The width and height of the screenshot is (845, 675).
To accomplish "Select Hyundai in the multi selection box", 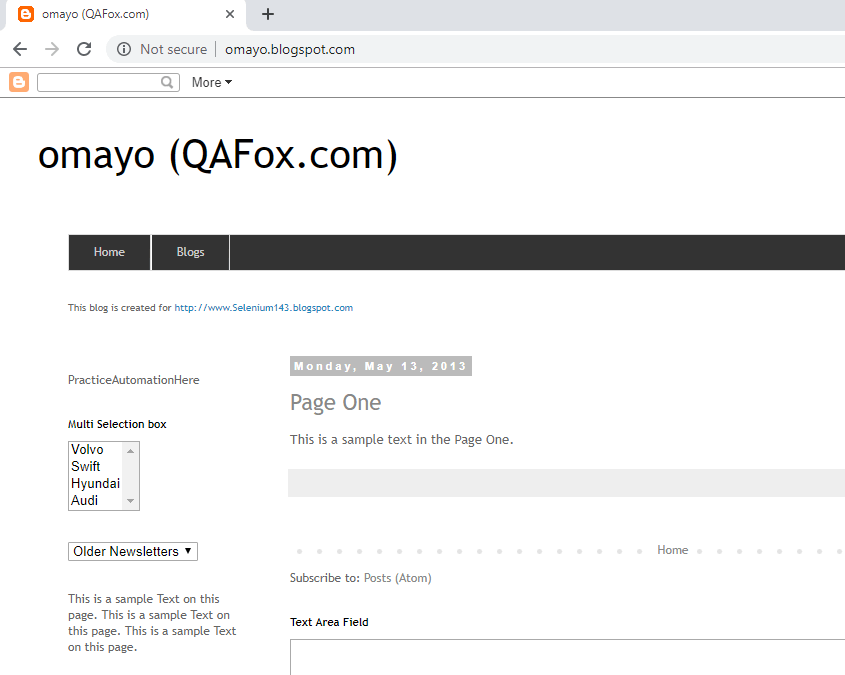I will pyautogui.click(x=95, y=483).
